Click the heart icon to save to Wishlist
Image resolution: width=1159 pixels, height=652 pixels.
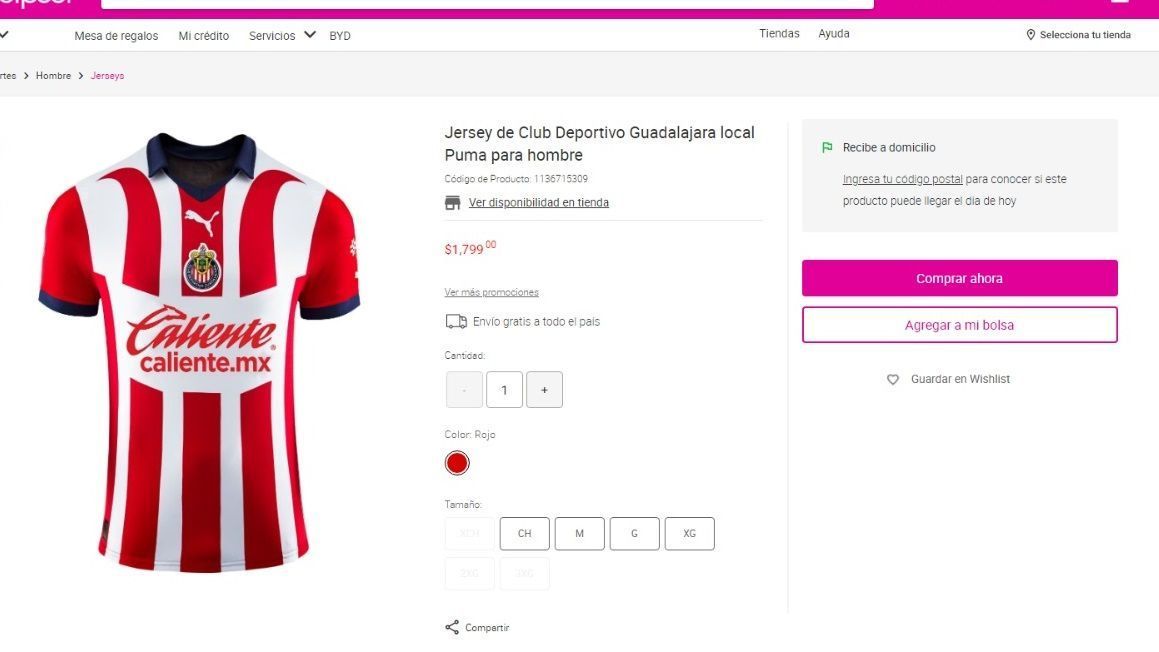[893, 379]
